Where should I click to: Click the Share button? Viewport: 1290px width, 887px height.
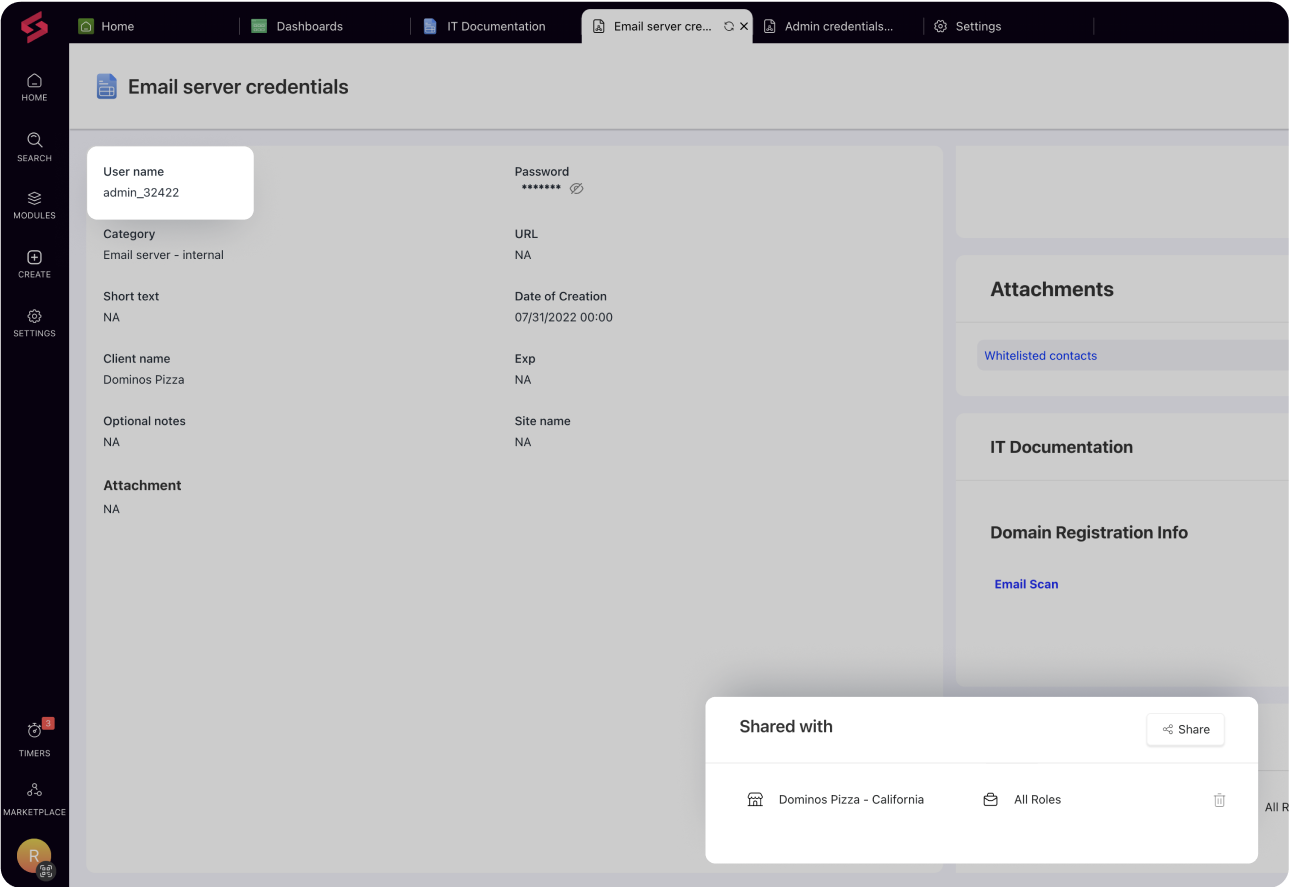tap(1185, 729)
